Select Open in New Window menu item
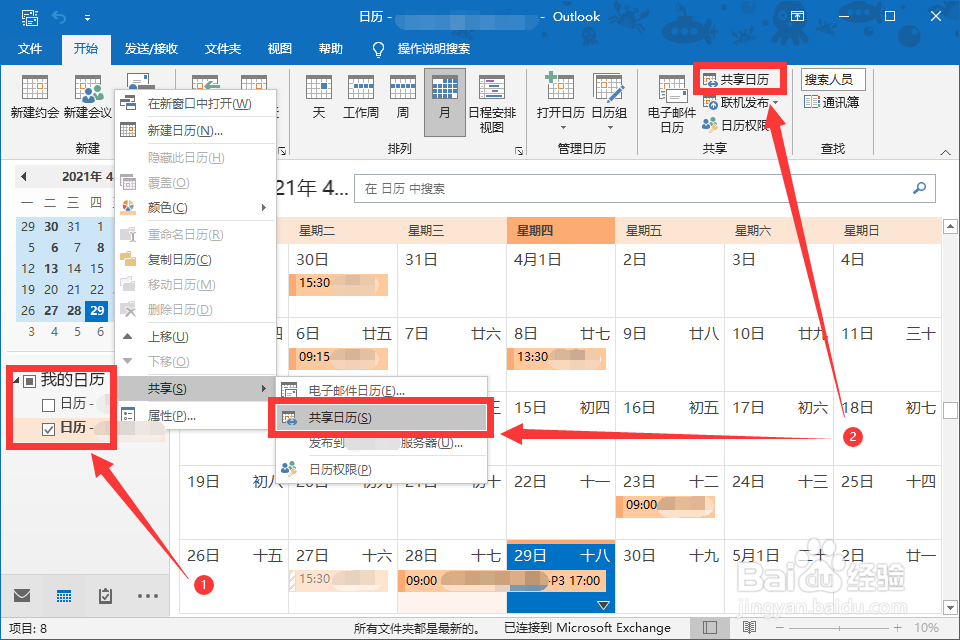The height and width of the screenshot is (640, 960). tap(196, 104)
